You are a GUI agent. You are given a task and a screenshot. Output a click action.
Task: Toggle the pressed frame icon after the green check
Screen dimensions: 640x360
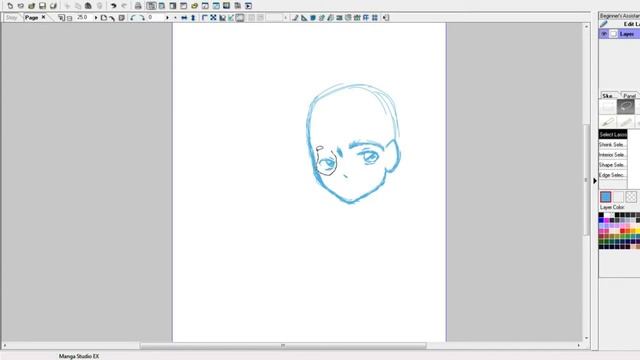[x=240, y=18]
